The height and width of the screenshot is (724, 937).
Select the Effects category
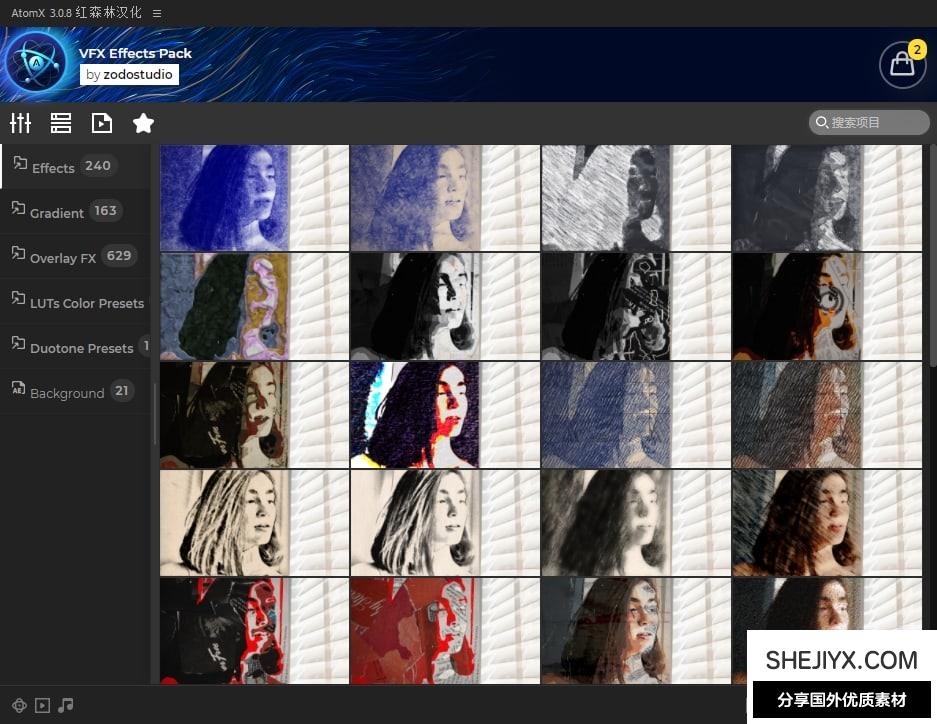tap(54, 167)
